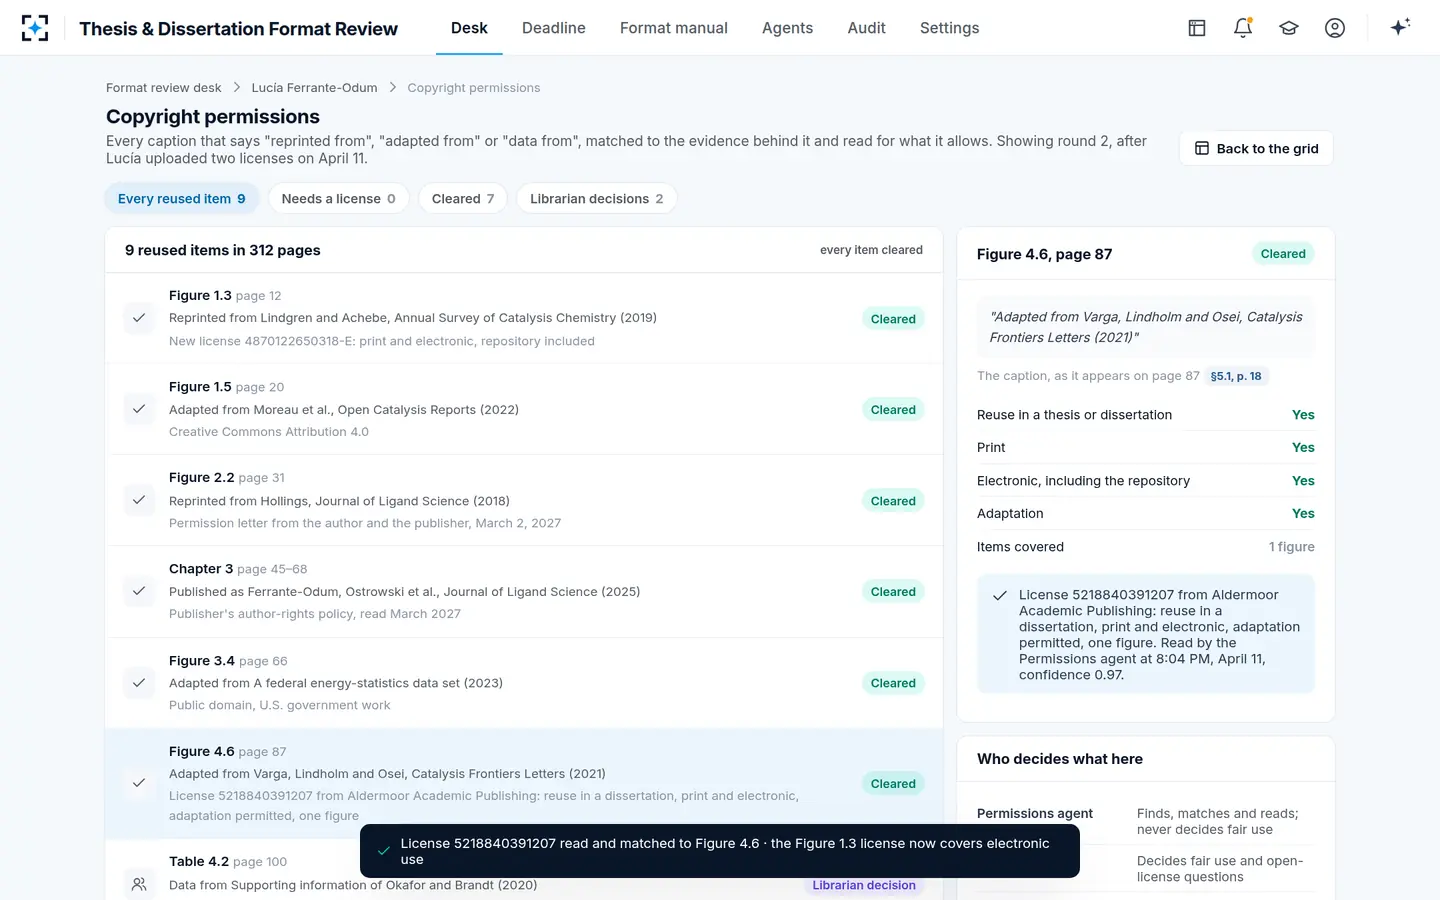Open the user account icon
The width and height of the screenshot is (1440, 900).
pyautogui.click(x=1335, y=28)
